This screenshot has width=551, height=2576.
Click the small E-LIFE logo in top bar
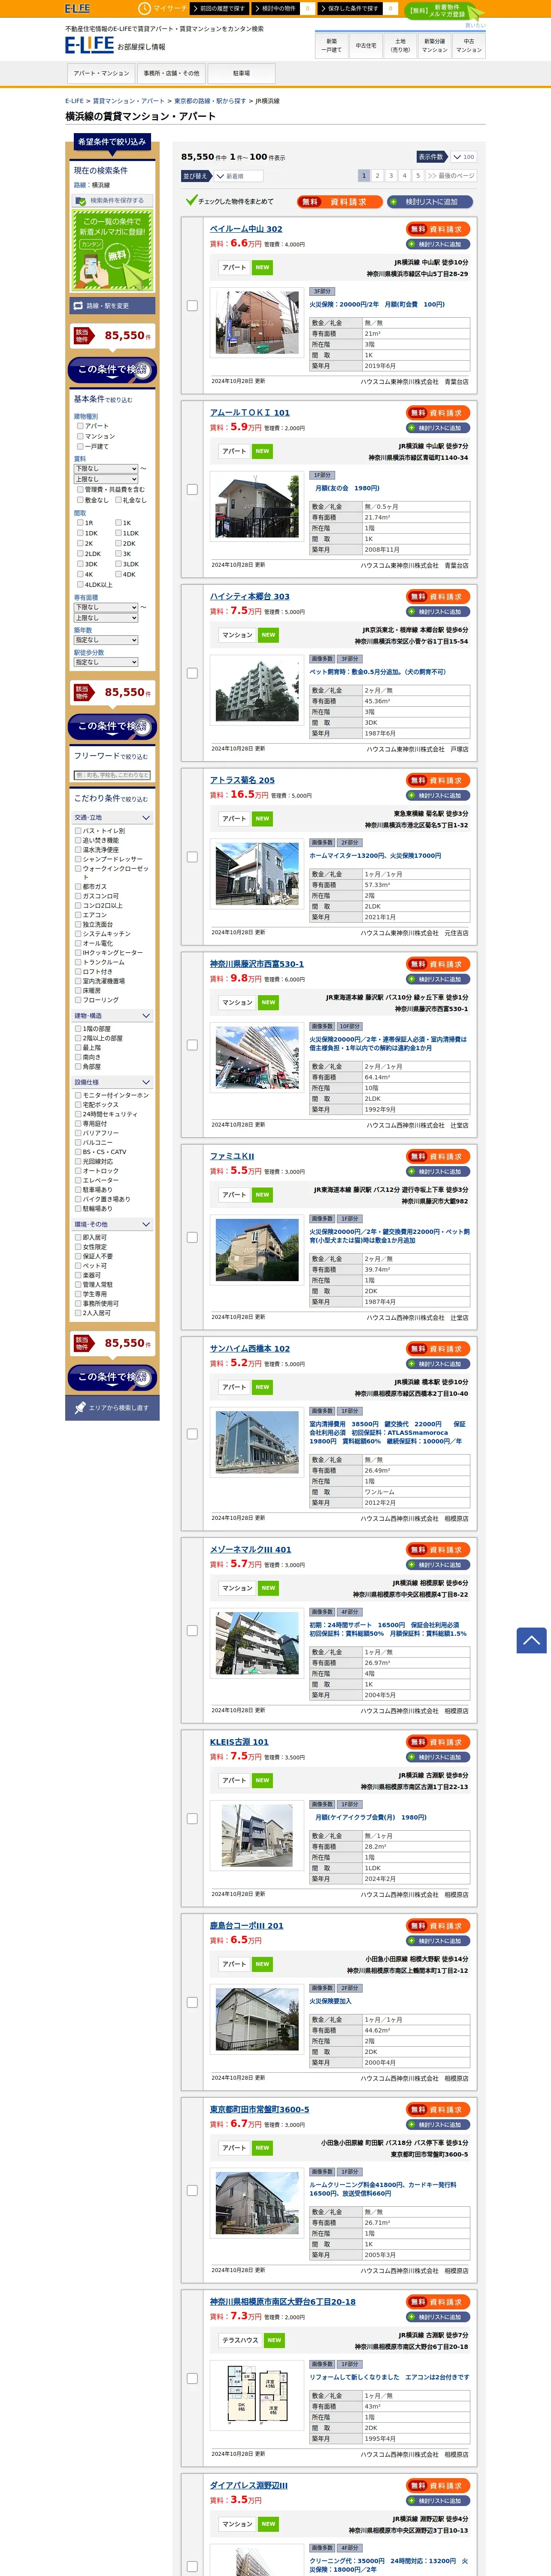click(x=77, y=8)
